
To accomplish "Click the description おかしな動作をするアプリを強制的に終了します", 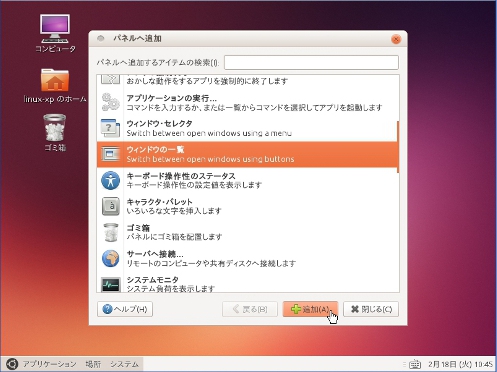I will 207,81.
